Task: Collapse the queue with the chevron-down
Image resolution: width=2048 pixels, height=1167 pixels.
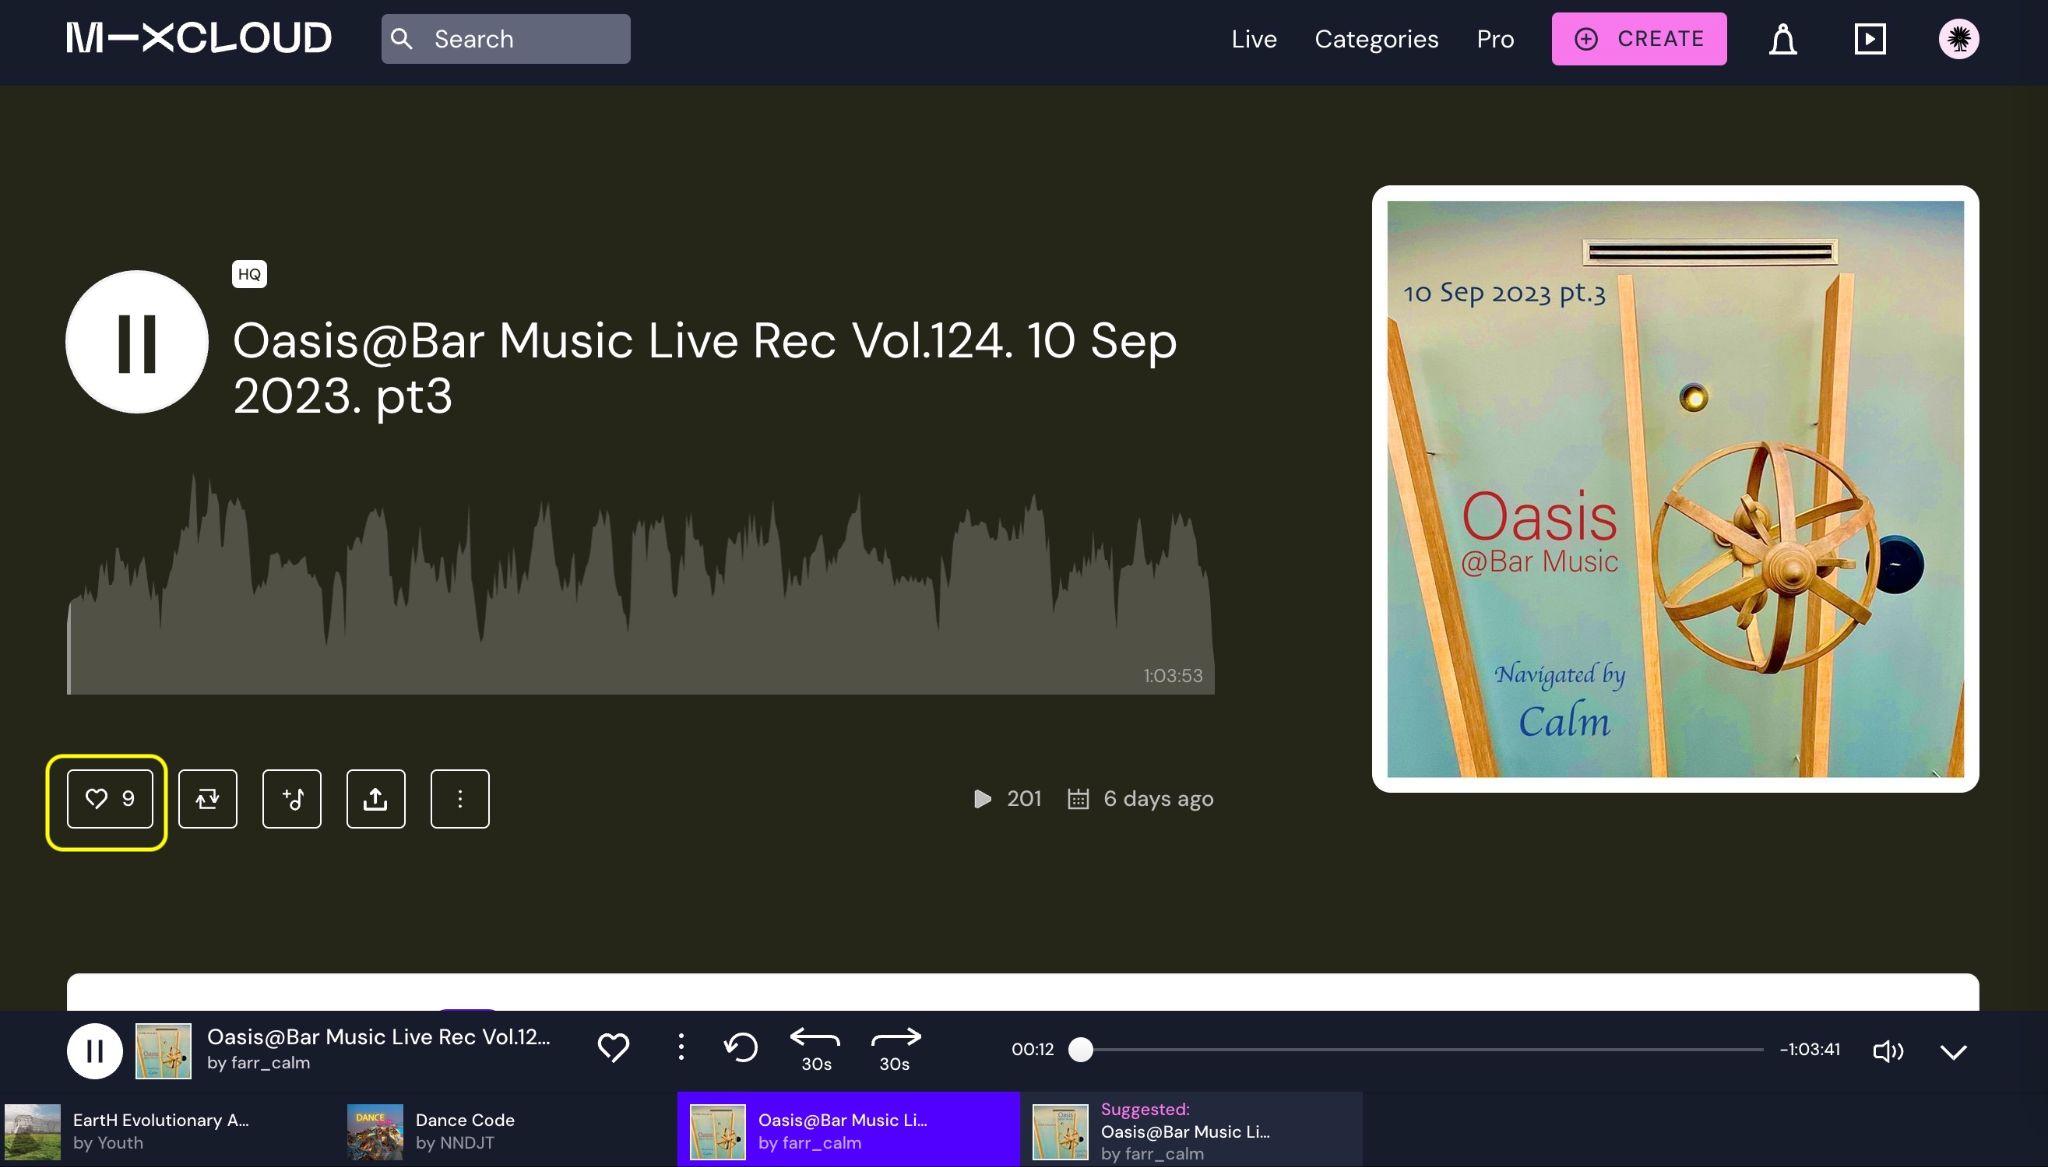Action: point(1953,1052)
